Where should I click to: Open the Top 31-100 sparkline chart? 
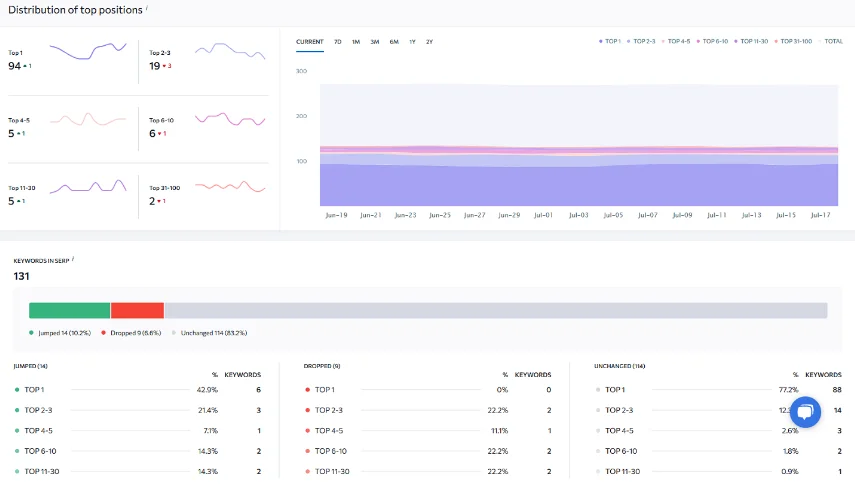[x=230, y=187]
